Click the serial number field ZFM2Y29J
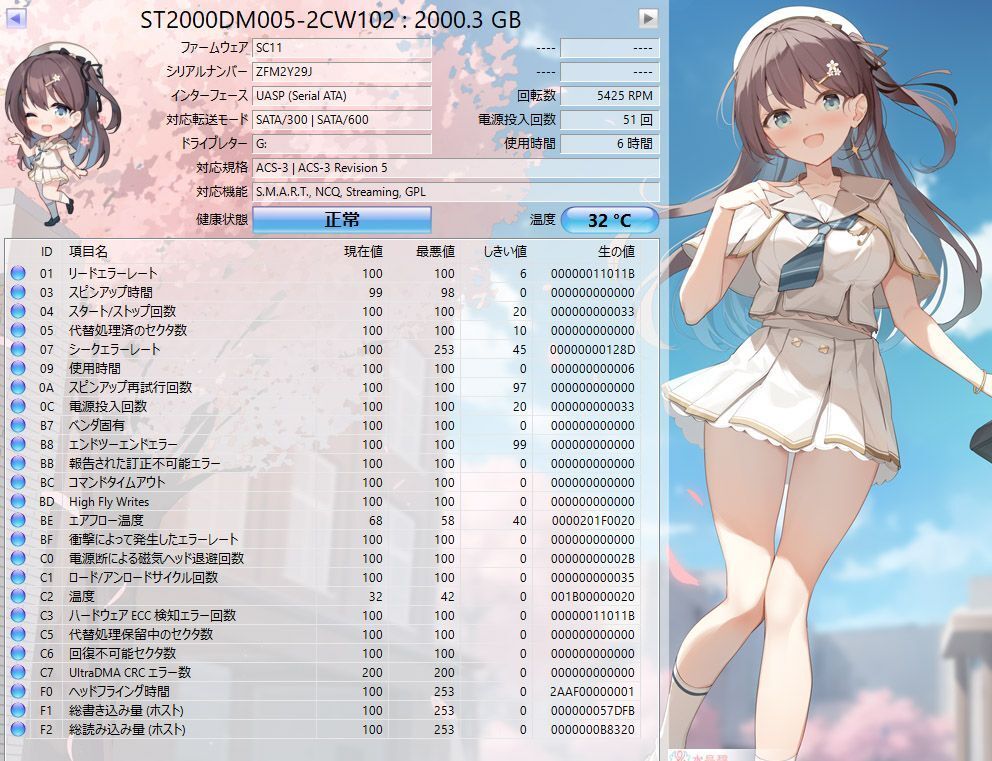 click(x=342, y=72)
